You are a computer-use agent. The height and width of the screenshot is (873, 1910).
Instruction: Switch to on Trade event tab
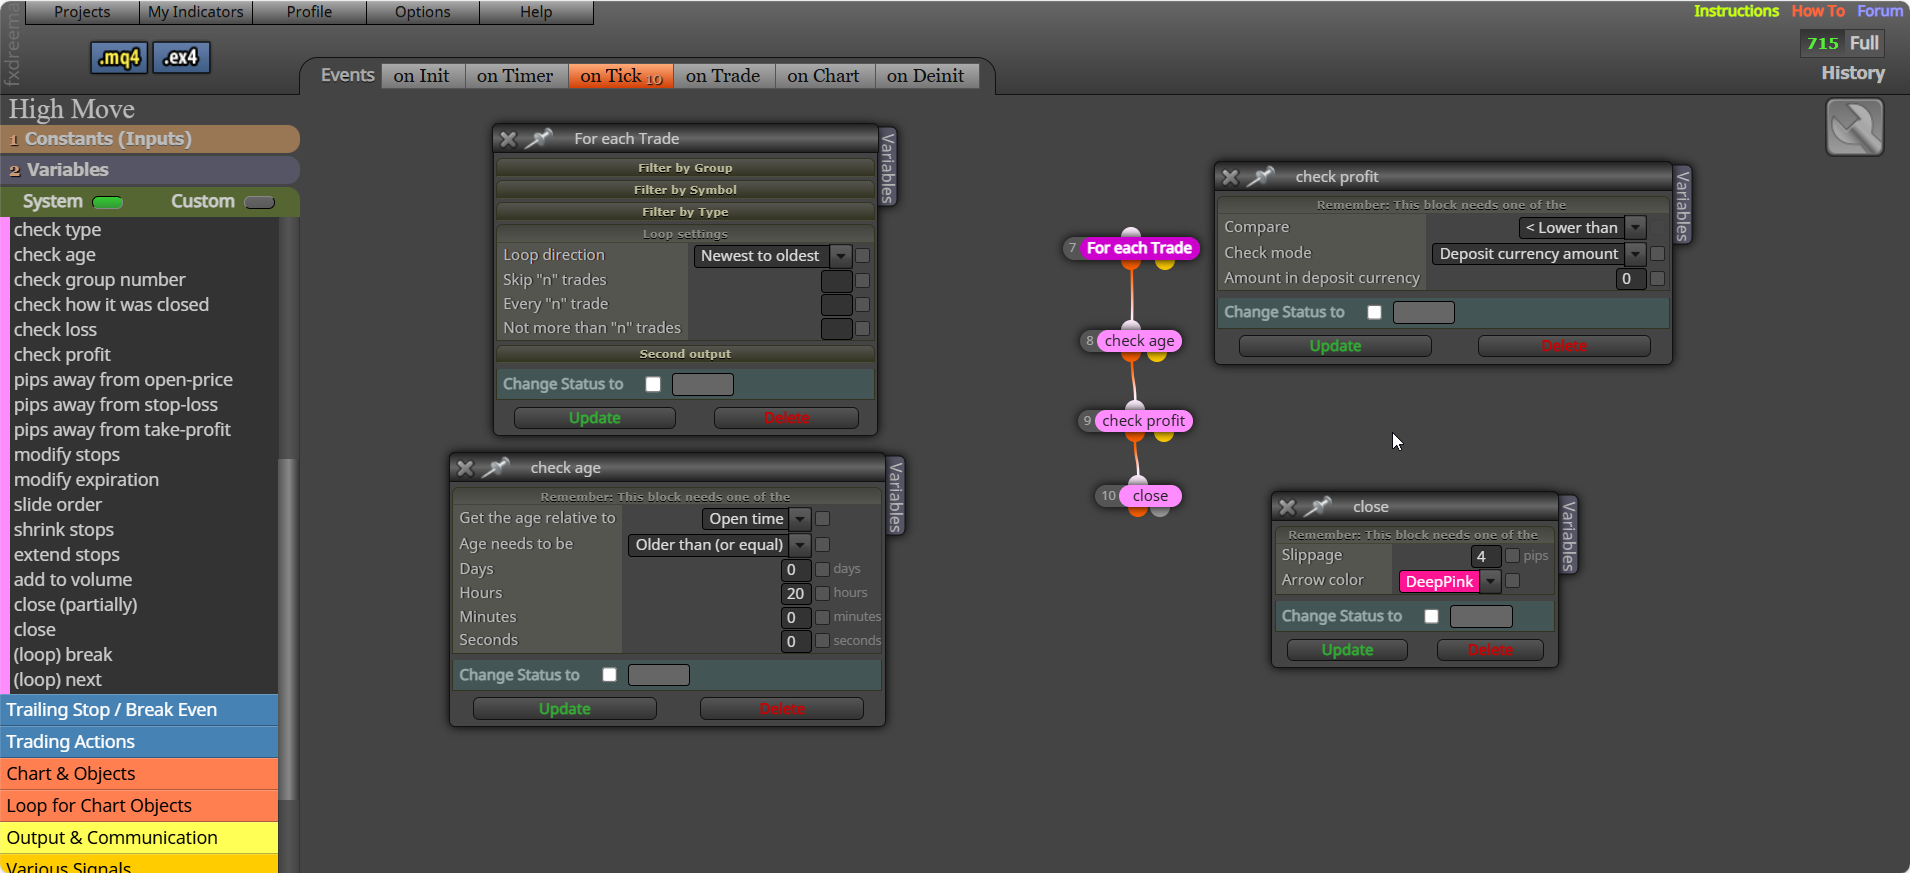pyautogui.click(x=723, y=76)
